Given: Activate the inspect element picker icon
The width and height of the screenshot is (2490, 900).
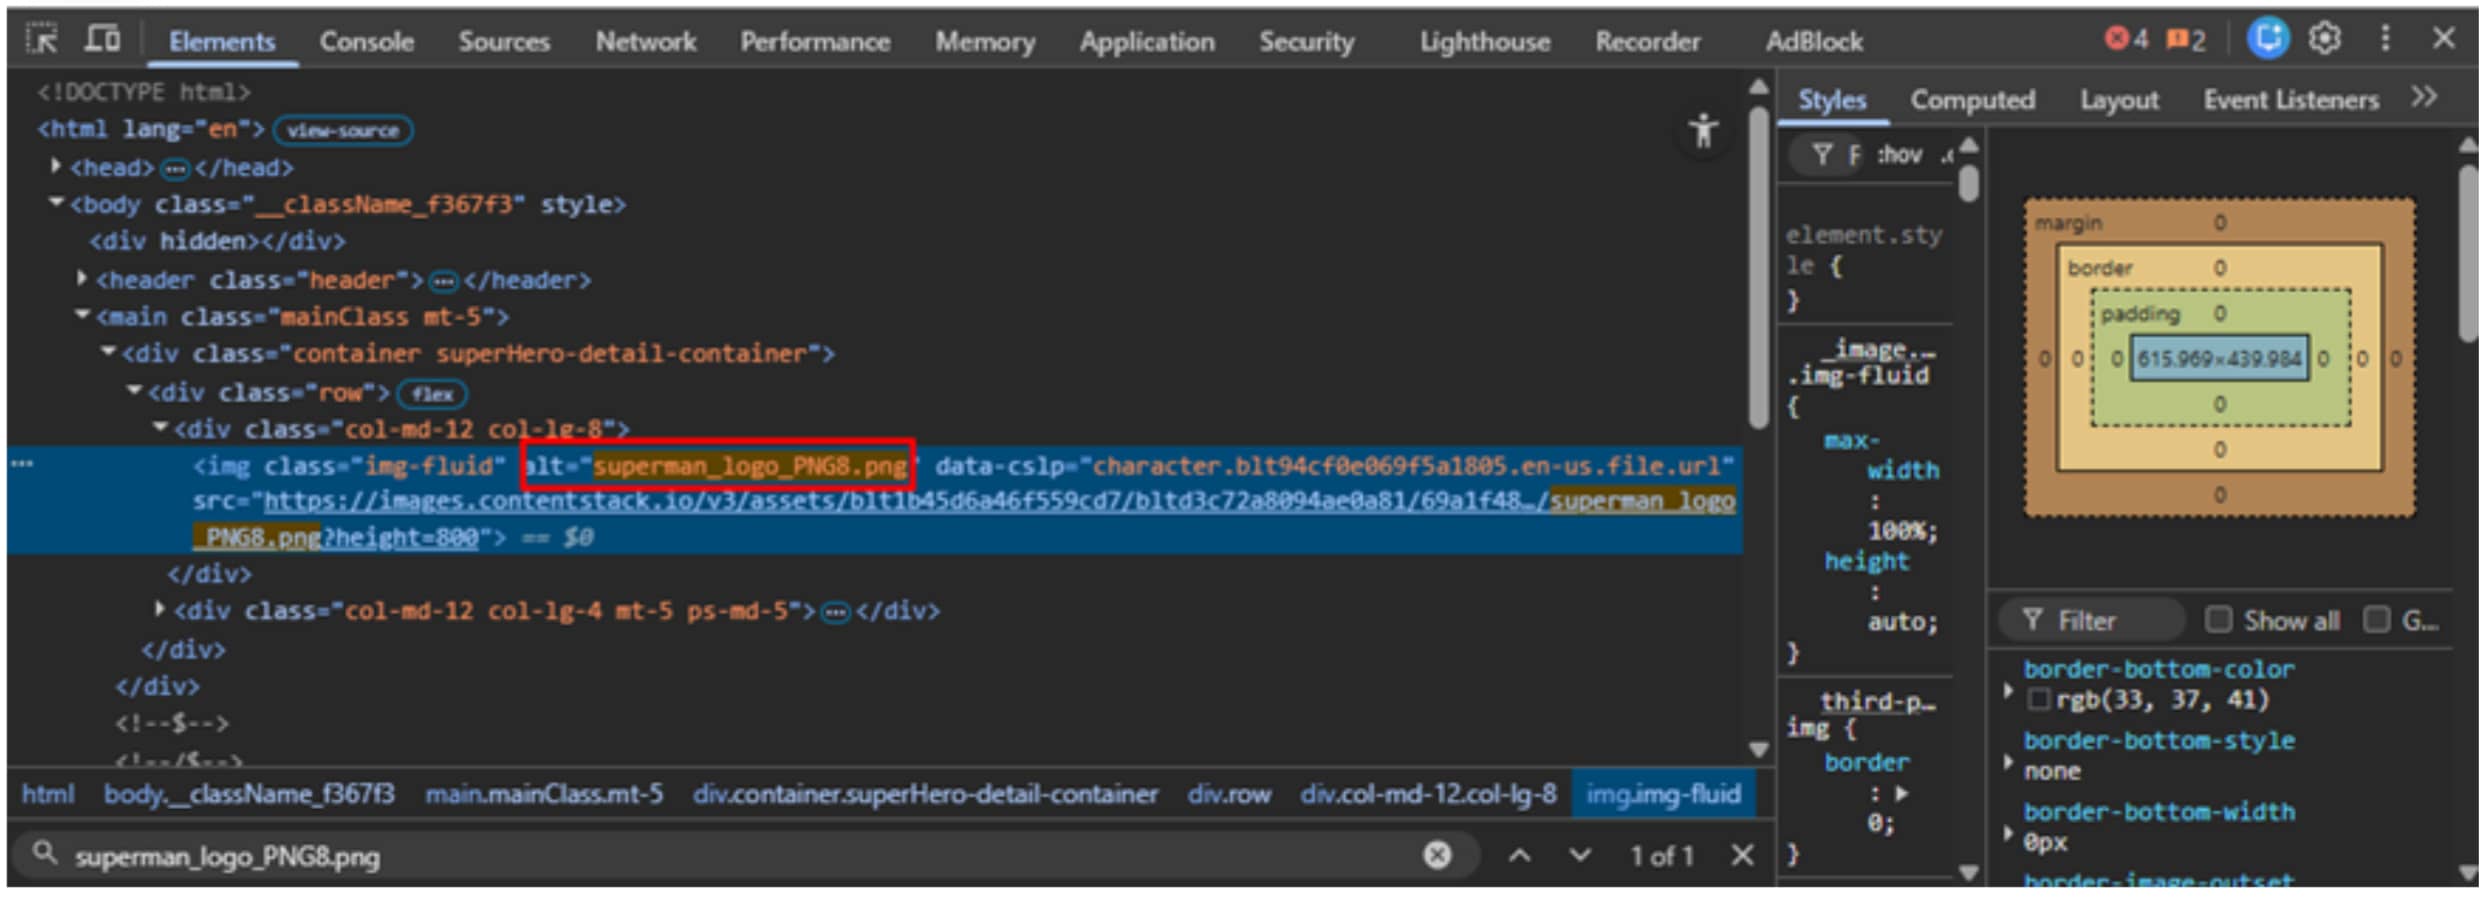Looking at the screenshot, I should tap(43, 40).
